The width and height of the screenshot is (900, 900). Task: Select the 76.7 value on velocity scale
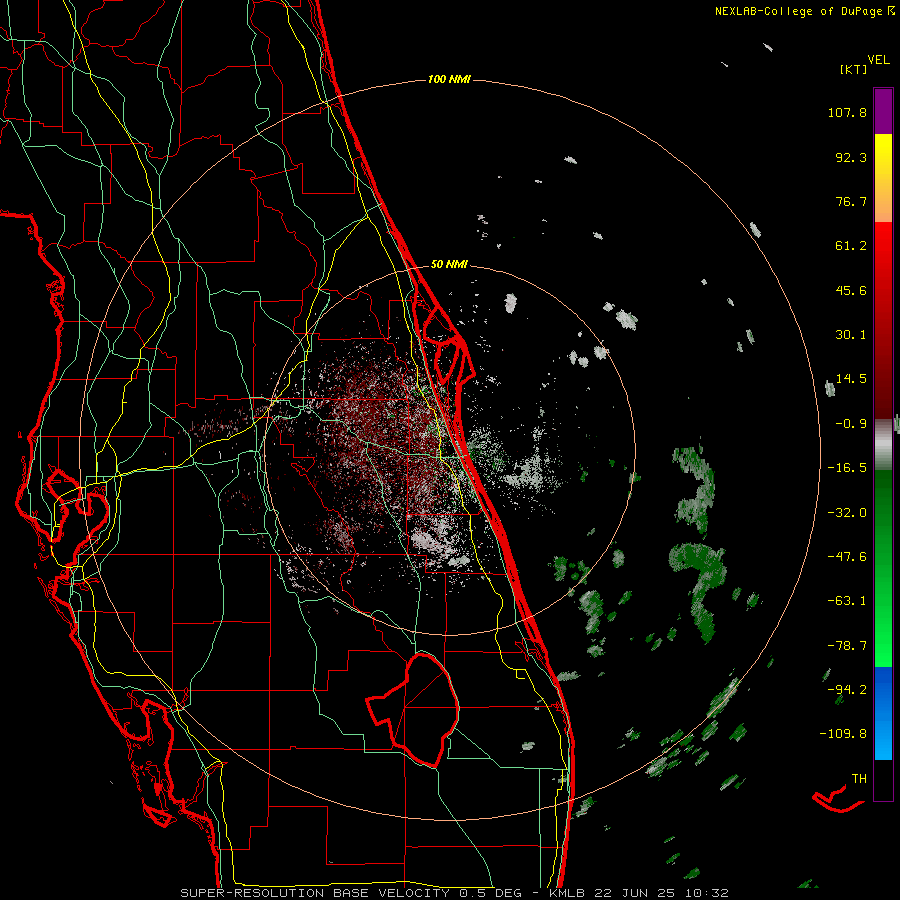[x=851, y=201]
